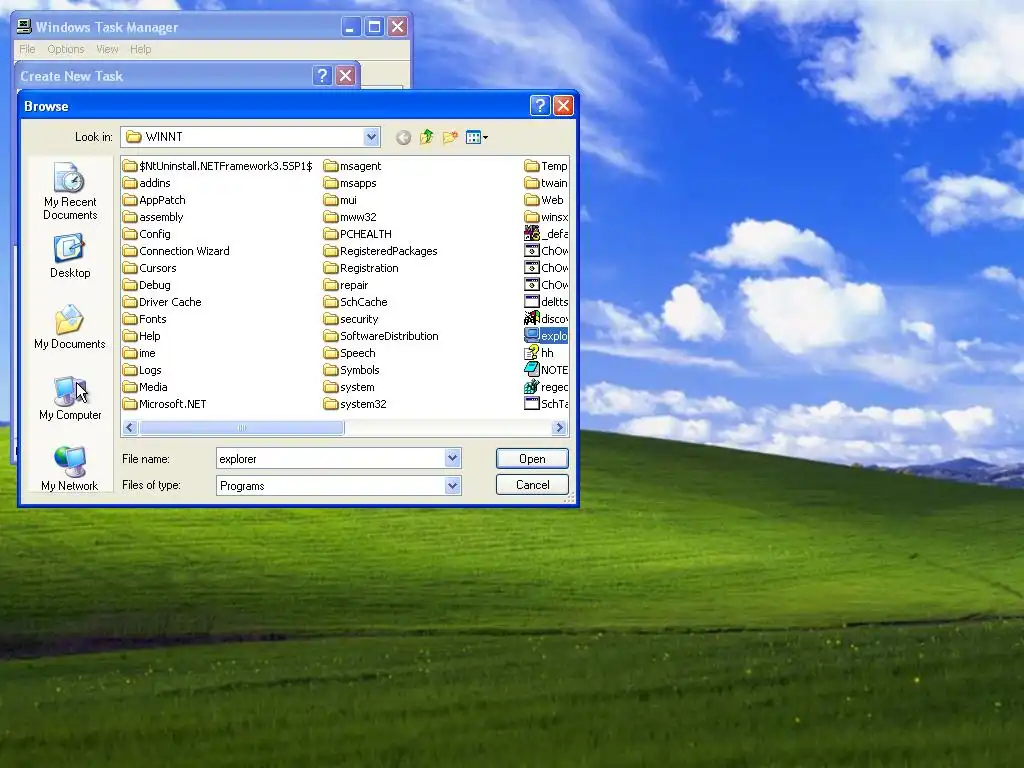Open My Recent Documents in places bar
The height and width of the screenshot is (768, 1024).
coord(70,191)
